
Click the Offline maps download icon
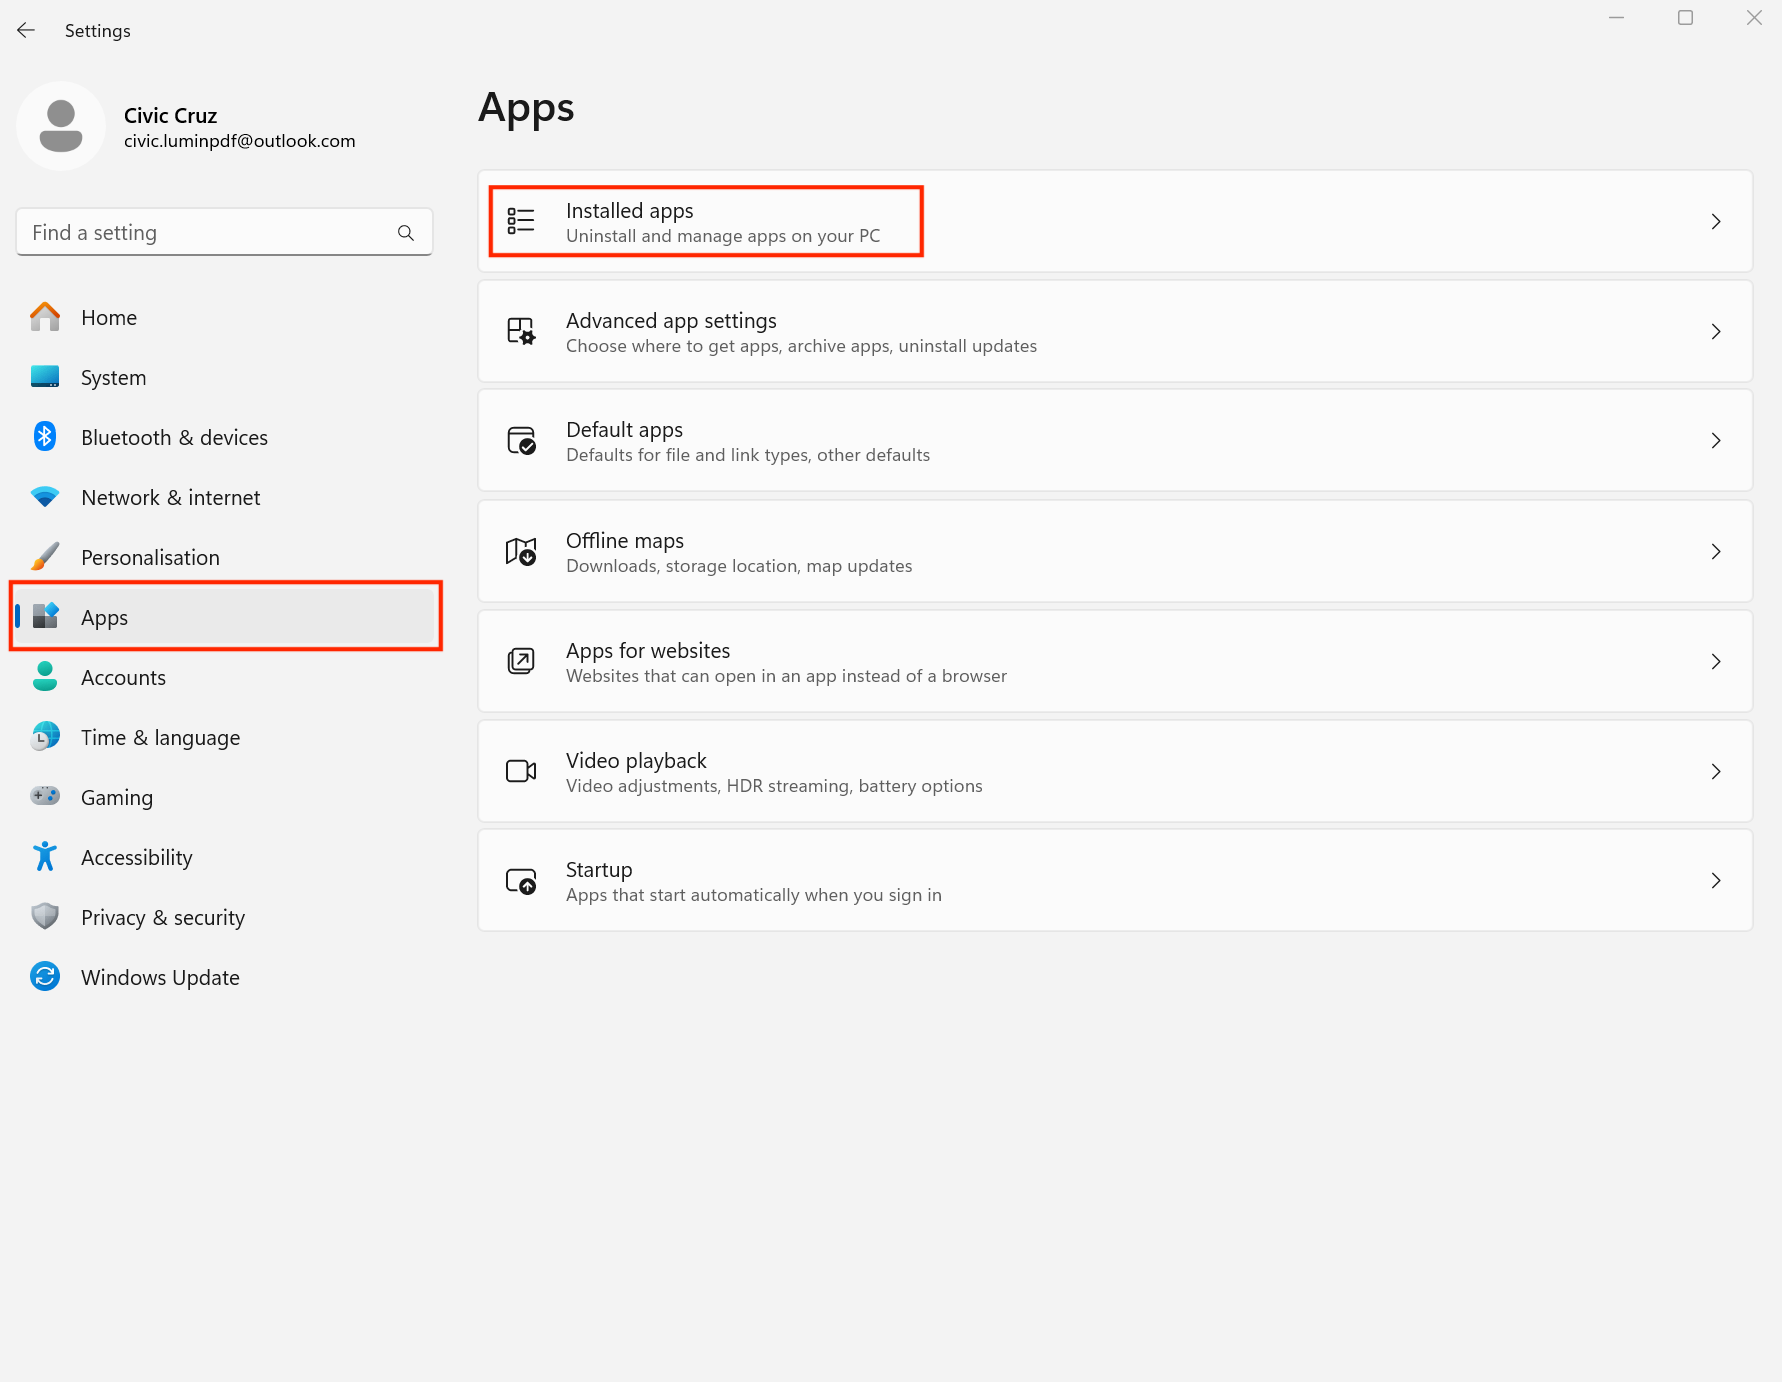point(521,551)
